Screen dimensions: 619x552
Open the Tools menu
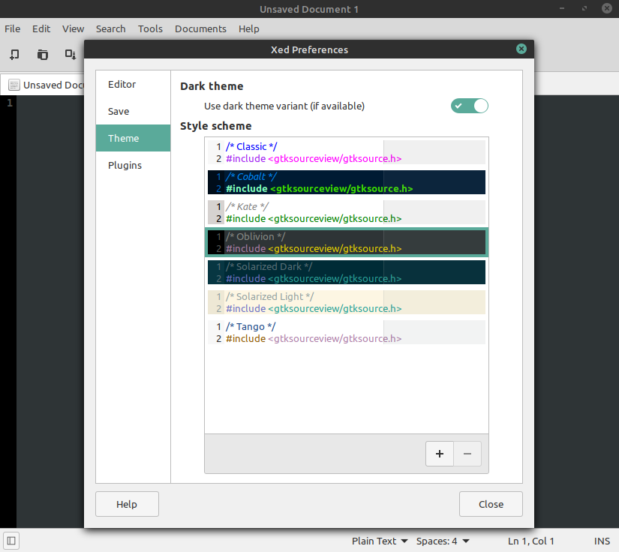(x=150, y=29)
